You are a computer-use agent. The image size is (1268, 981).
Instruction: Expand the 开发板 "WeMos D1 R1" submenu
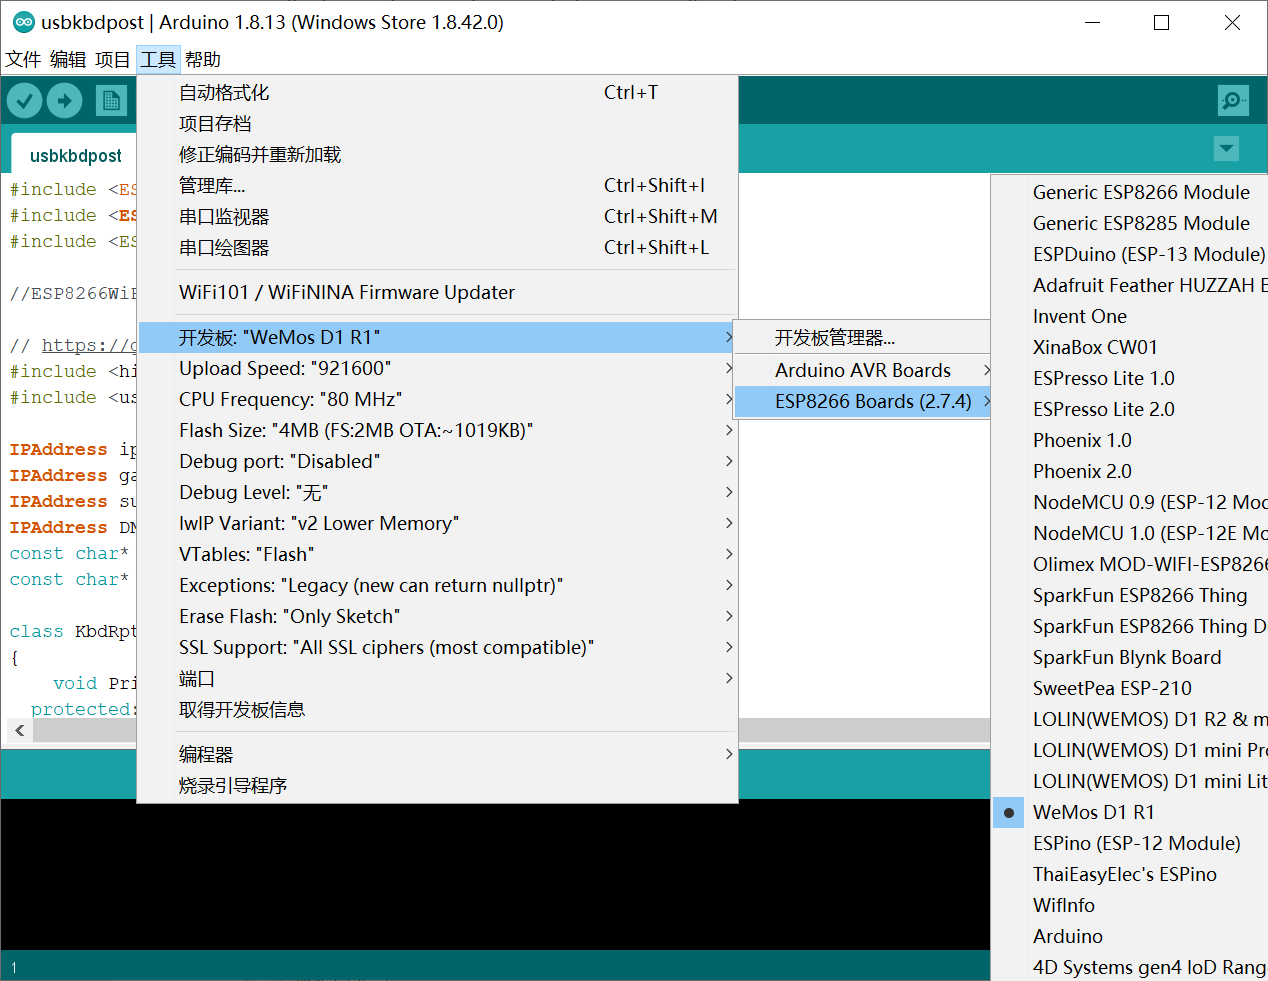tap(437, 337)
